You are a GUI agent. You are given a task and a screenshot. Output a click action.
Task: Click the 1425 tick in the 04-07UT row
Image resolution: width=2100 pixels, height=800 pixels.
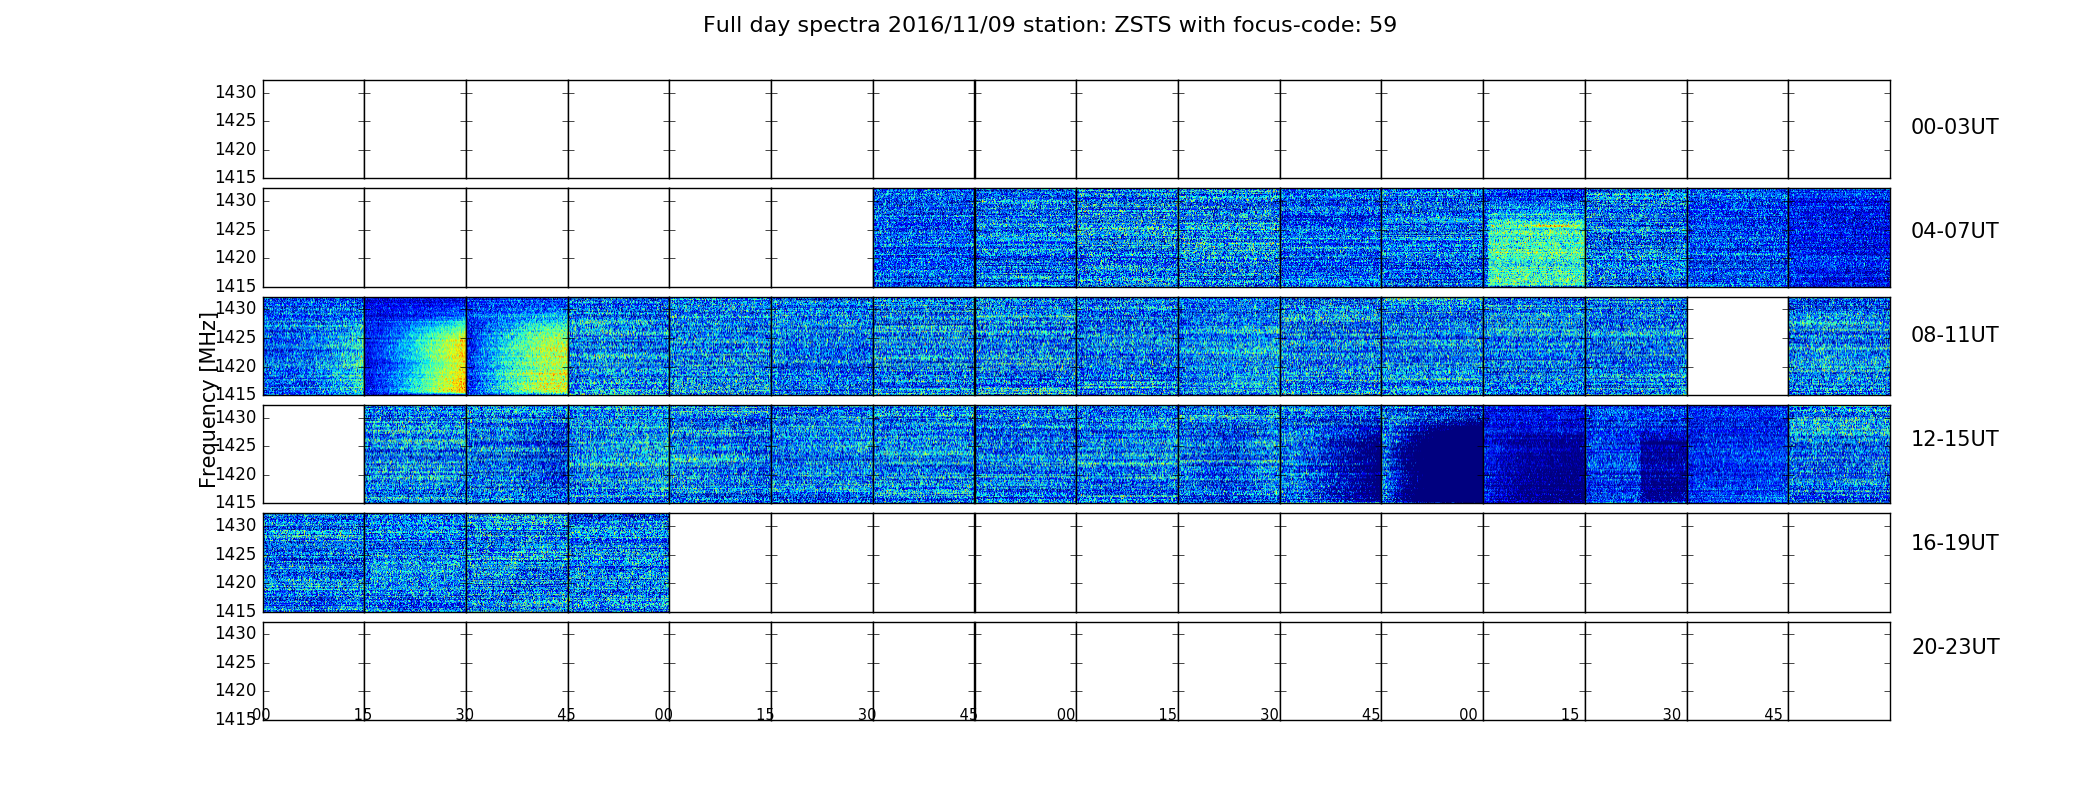(x=236, y=229)
